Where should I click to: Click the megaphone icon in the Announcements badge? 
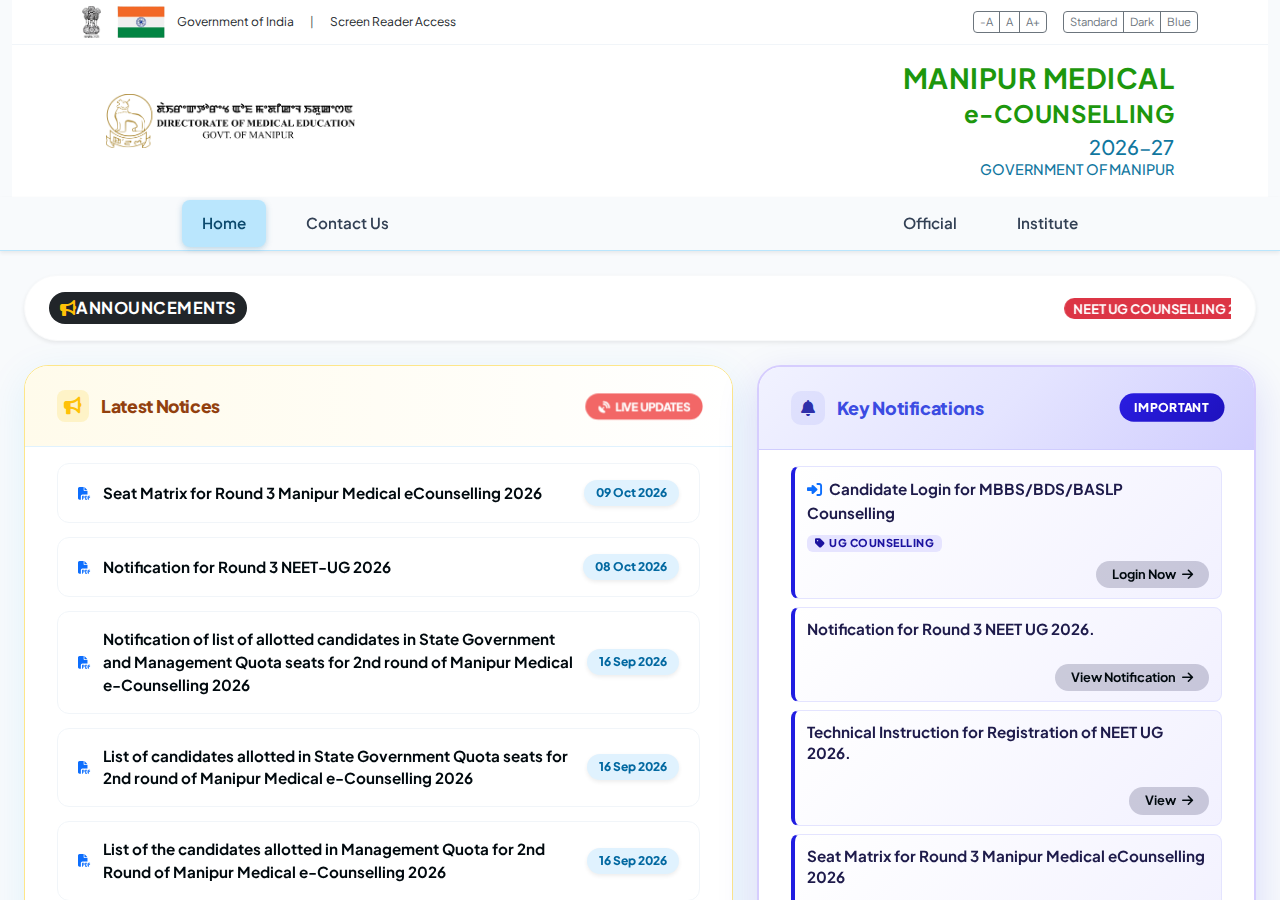click(x=68, y=308)
